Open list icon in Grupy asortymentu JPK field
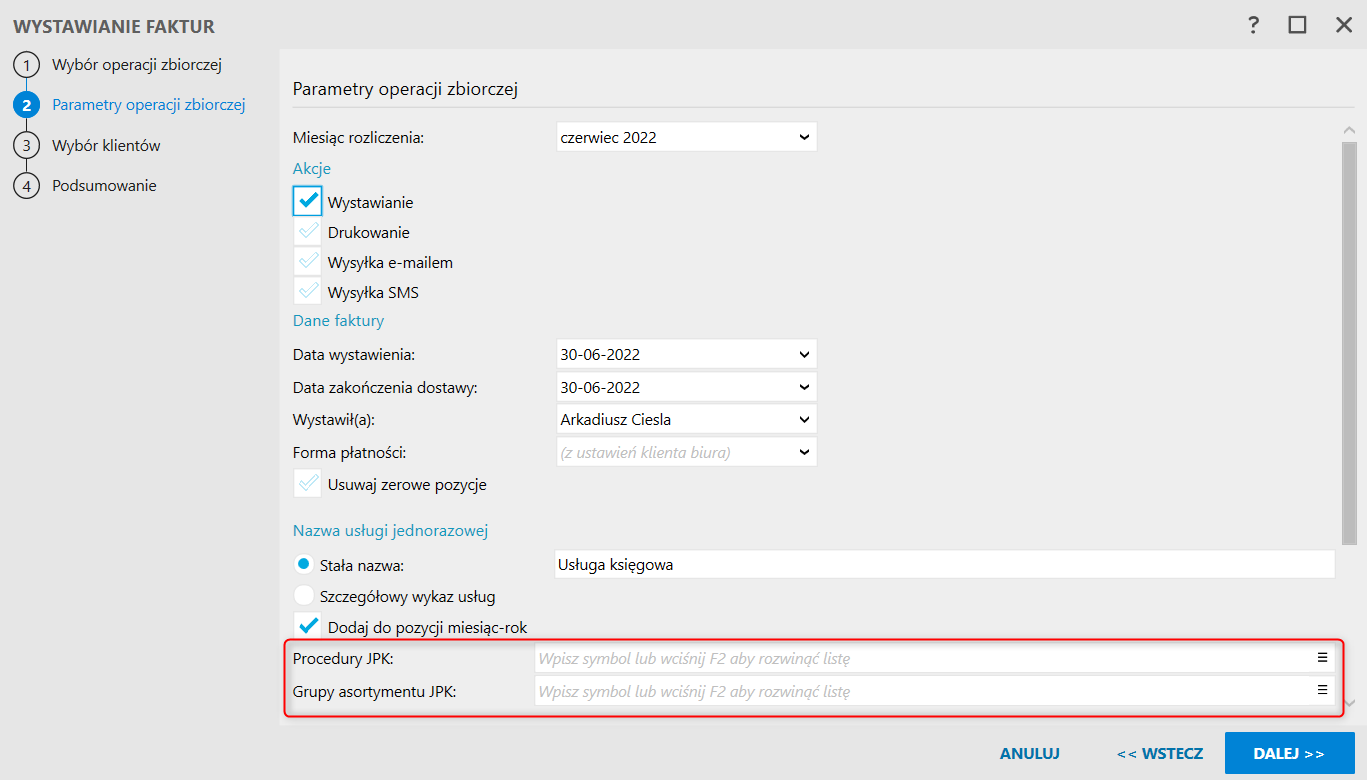The image size is (1367, 780). point(1322,690)
